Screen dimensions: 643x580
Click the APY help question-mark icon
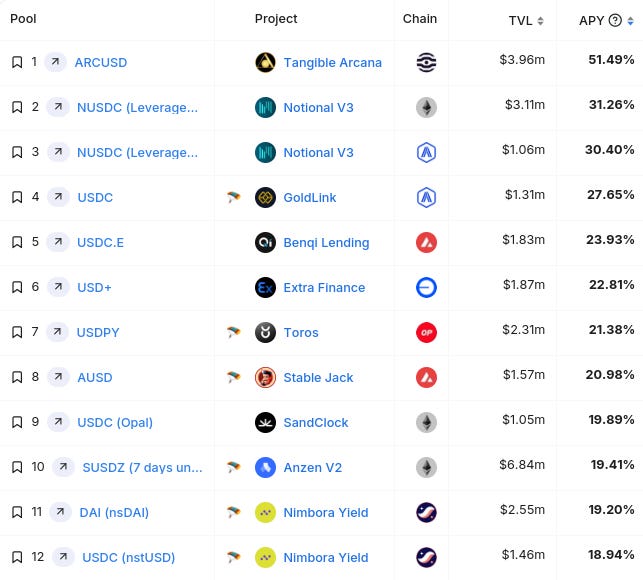click(x=615, y=20)
